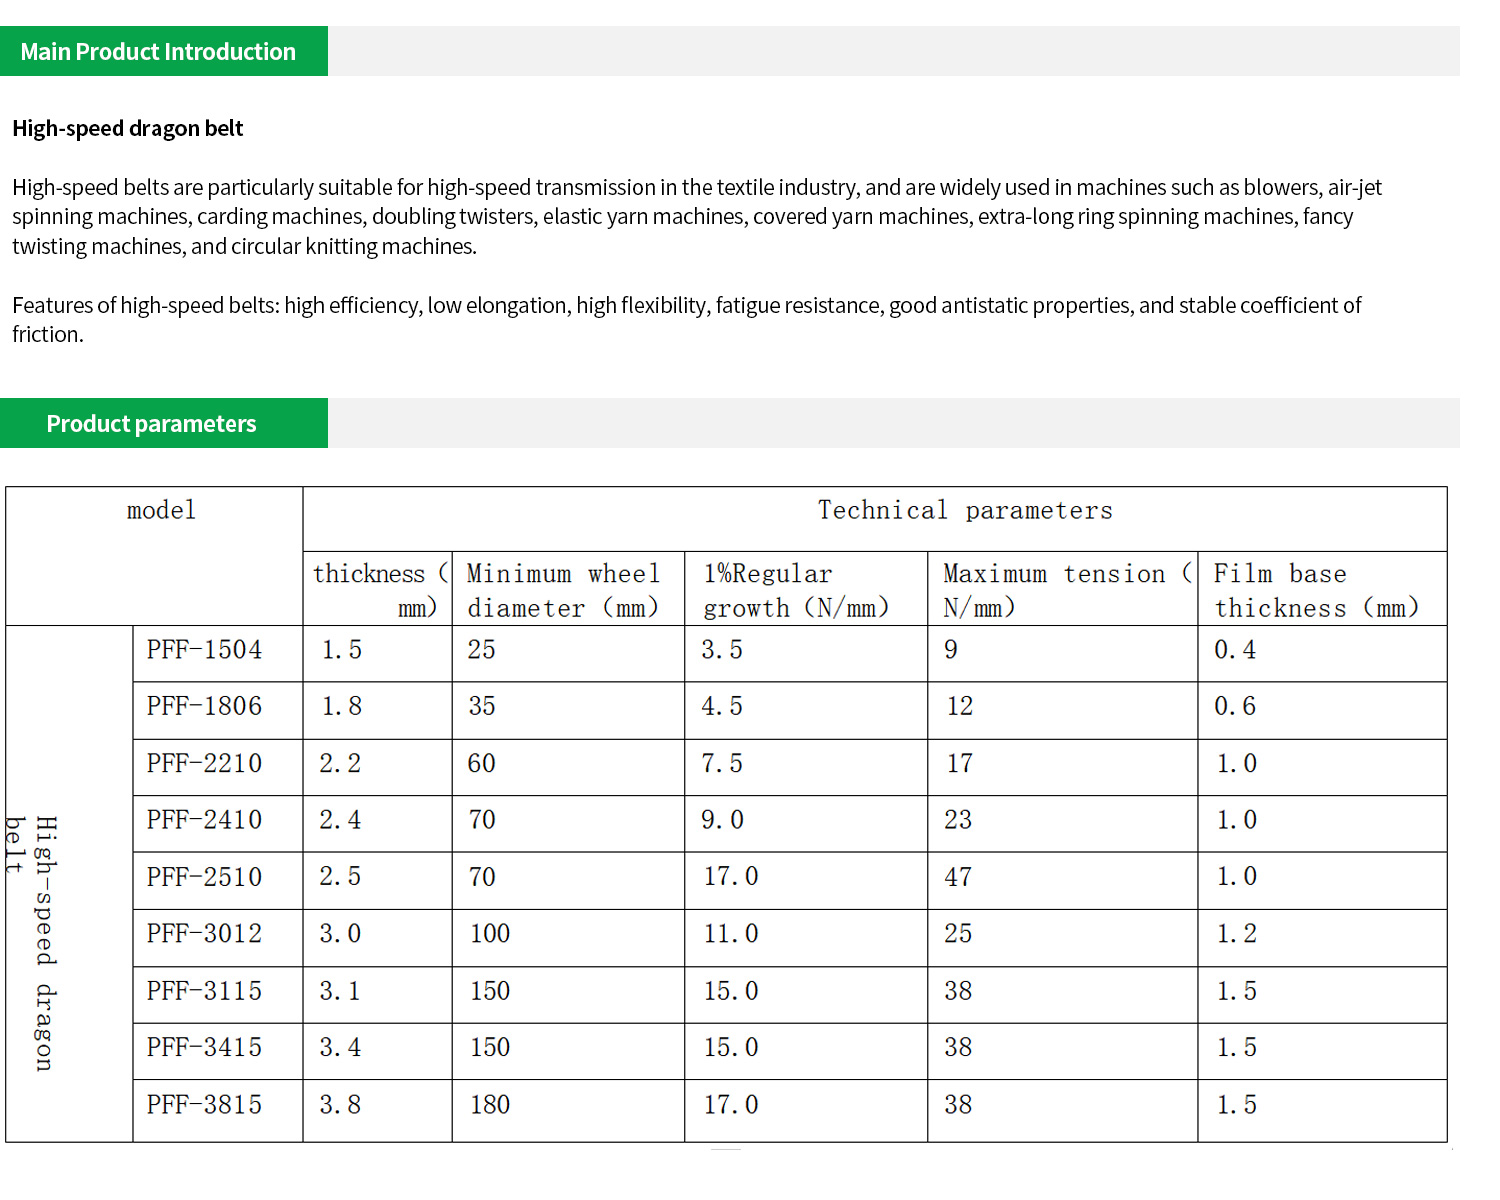Click the PFF-2210 model row label

click(204, 764)
